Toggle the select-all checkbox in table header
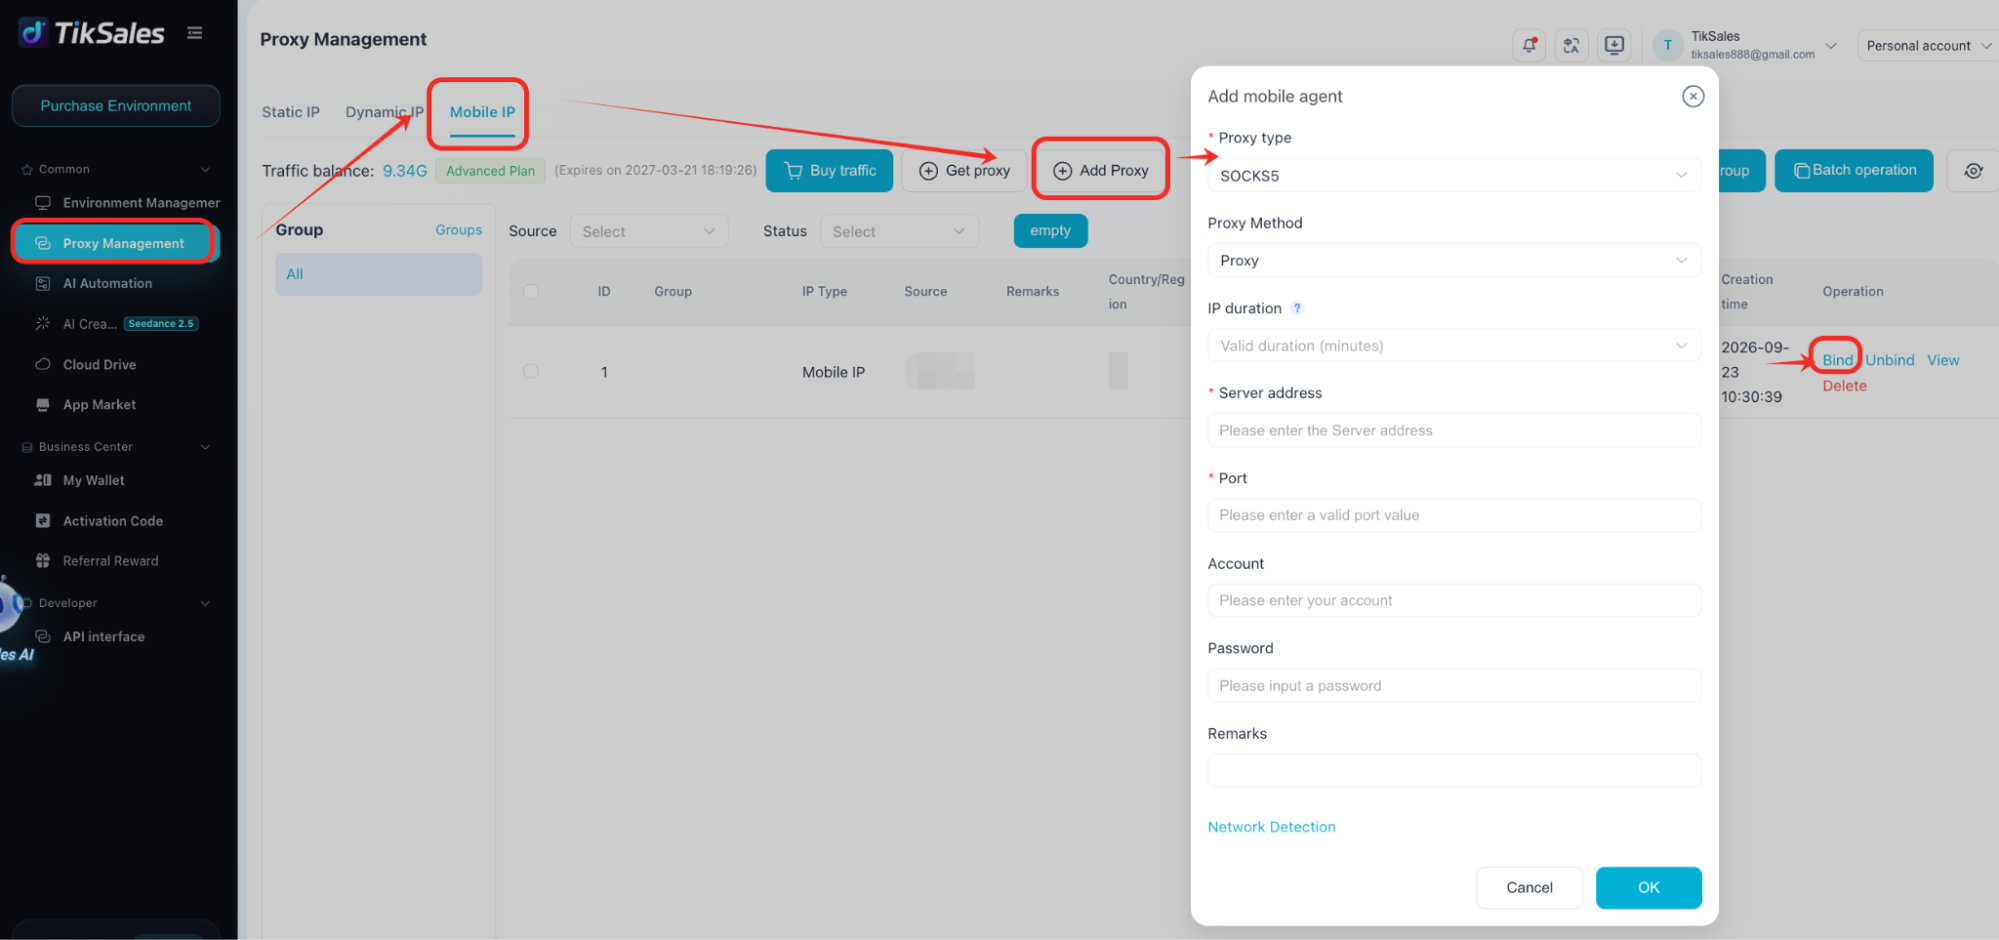Viewport: 1999px width, 940px height. pyautogui.click(x=531, y=292)
